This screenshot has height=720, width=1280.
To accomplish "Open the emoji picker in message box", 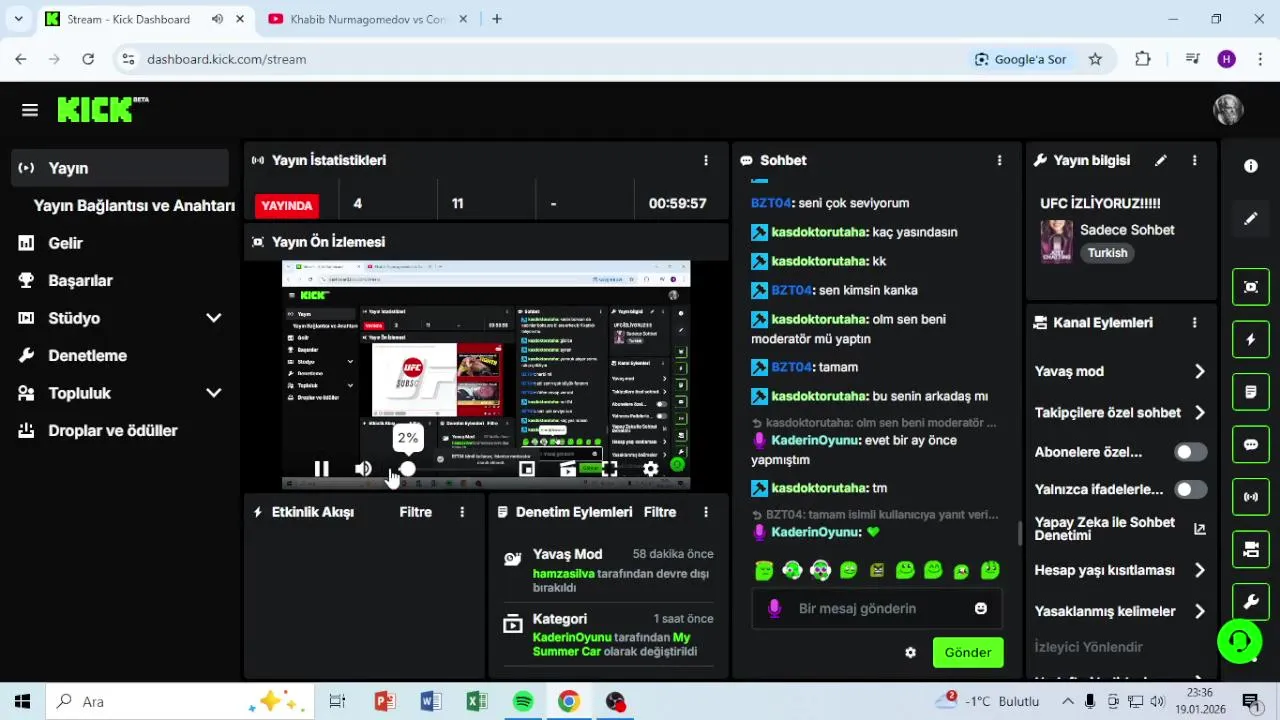I will pos(981,608).
